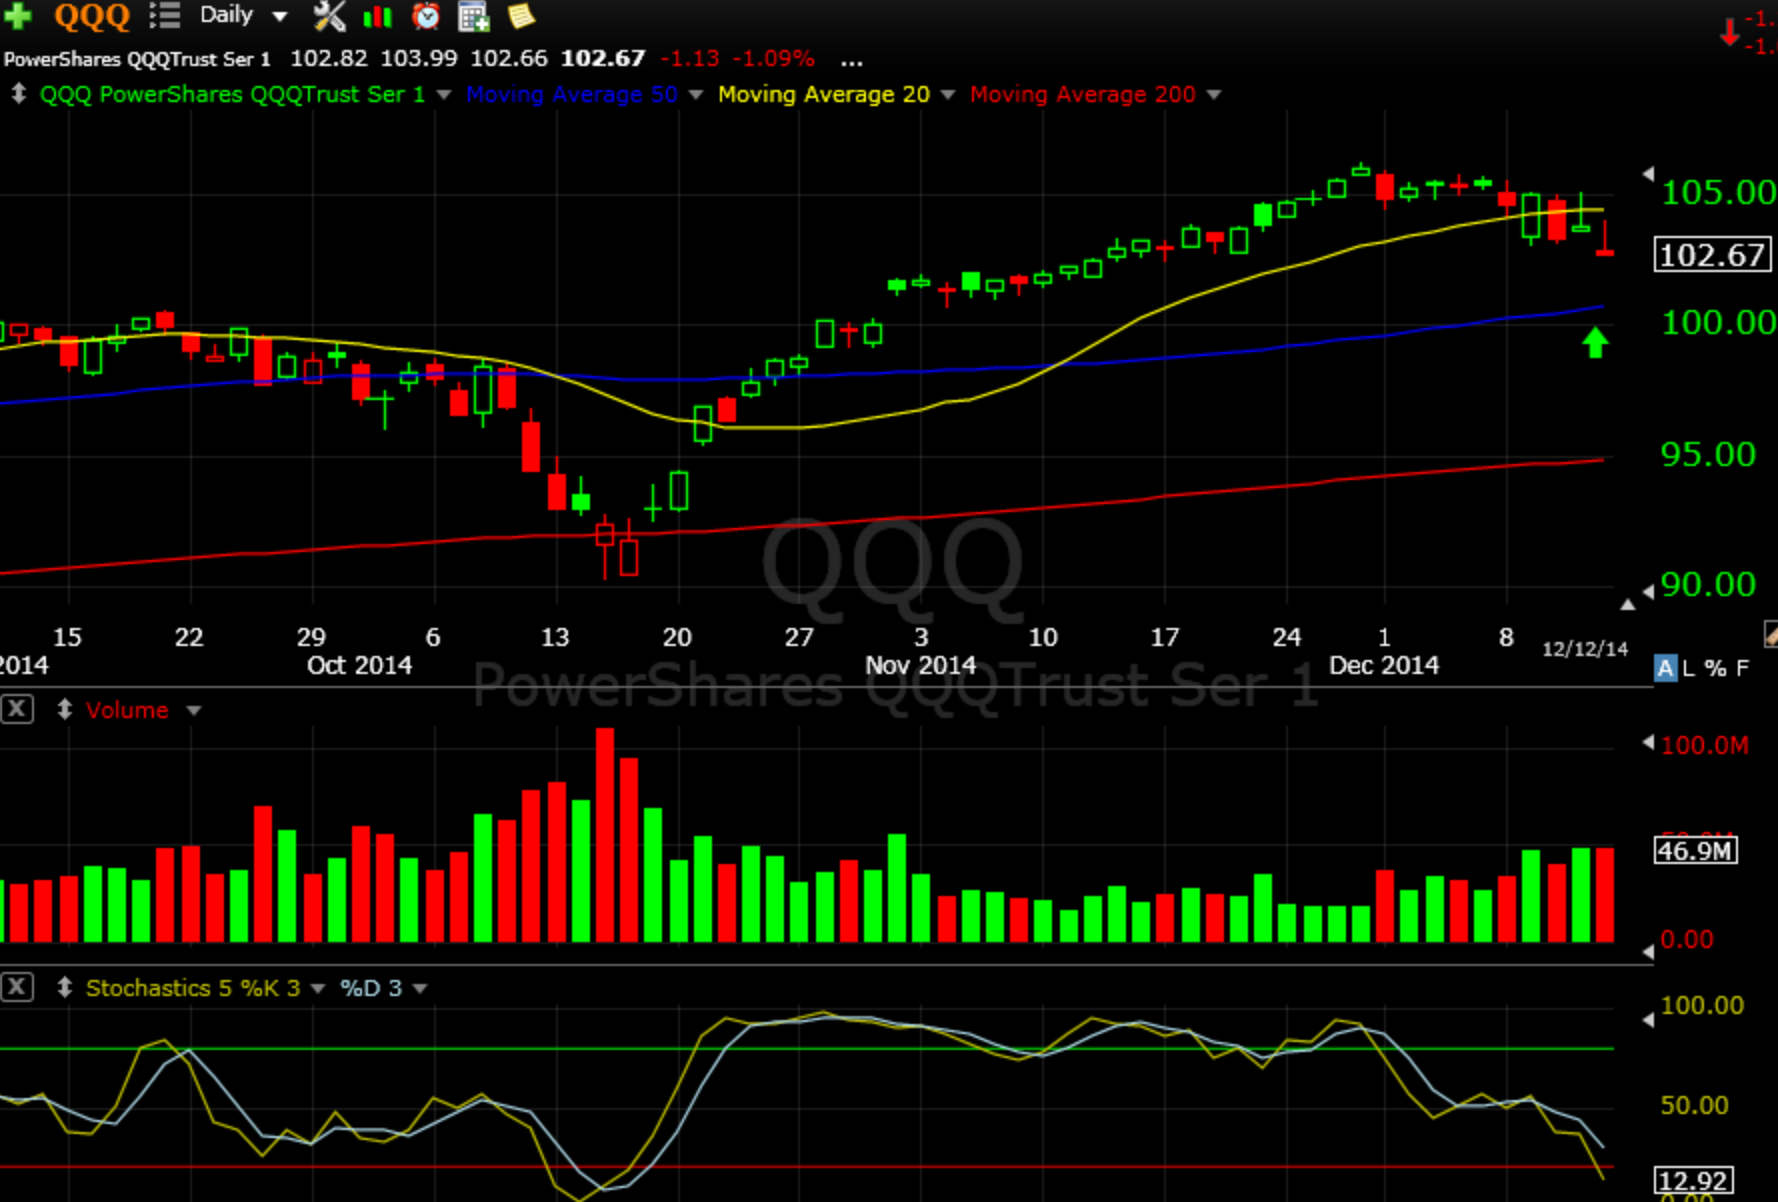1778x1202 pixels.
Task: Close the Volume pane with X
Action: 17,710
